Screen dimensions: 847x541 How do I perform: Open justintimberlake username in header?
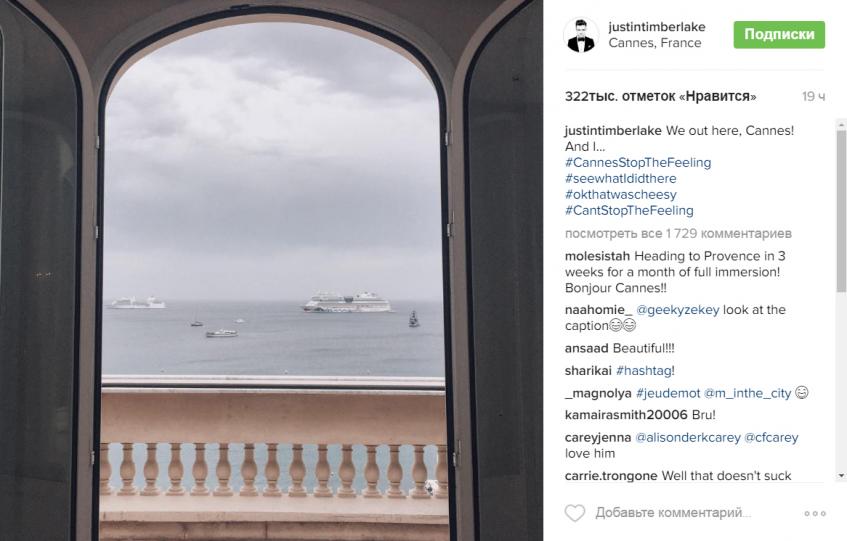[x=657, y=27]
